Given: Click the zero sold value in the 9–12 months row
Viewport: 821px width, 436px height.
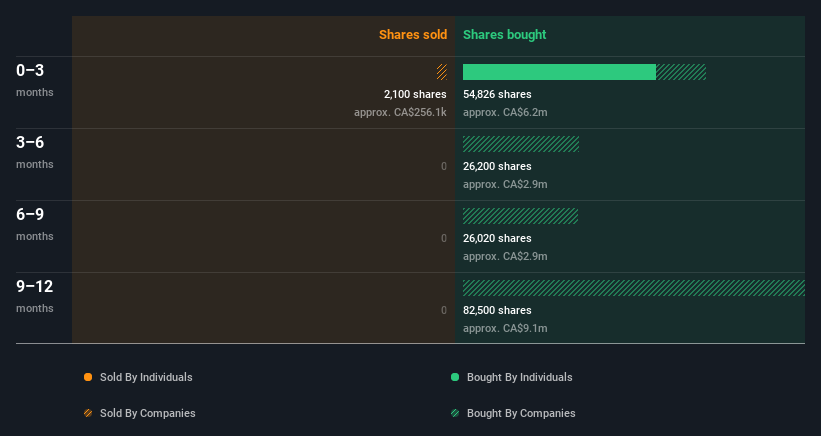Looking at the screenshot, I should coord(443,310).
